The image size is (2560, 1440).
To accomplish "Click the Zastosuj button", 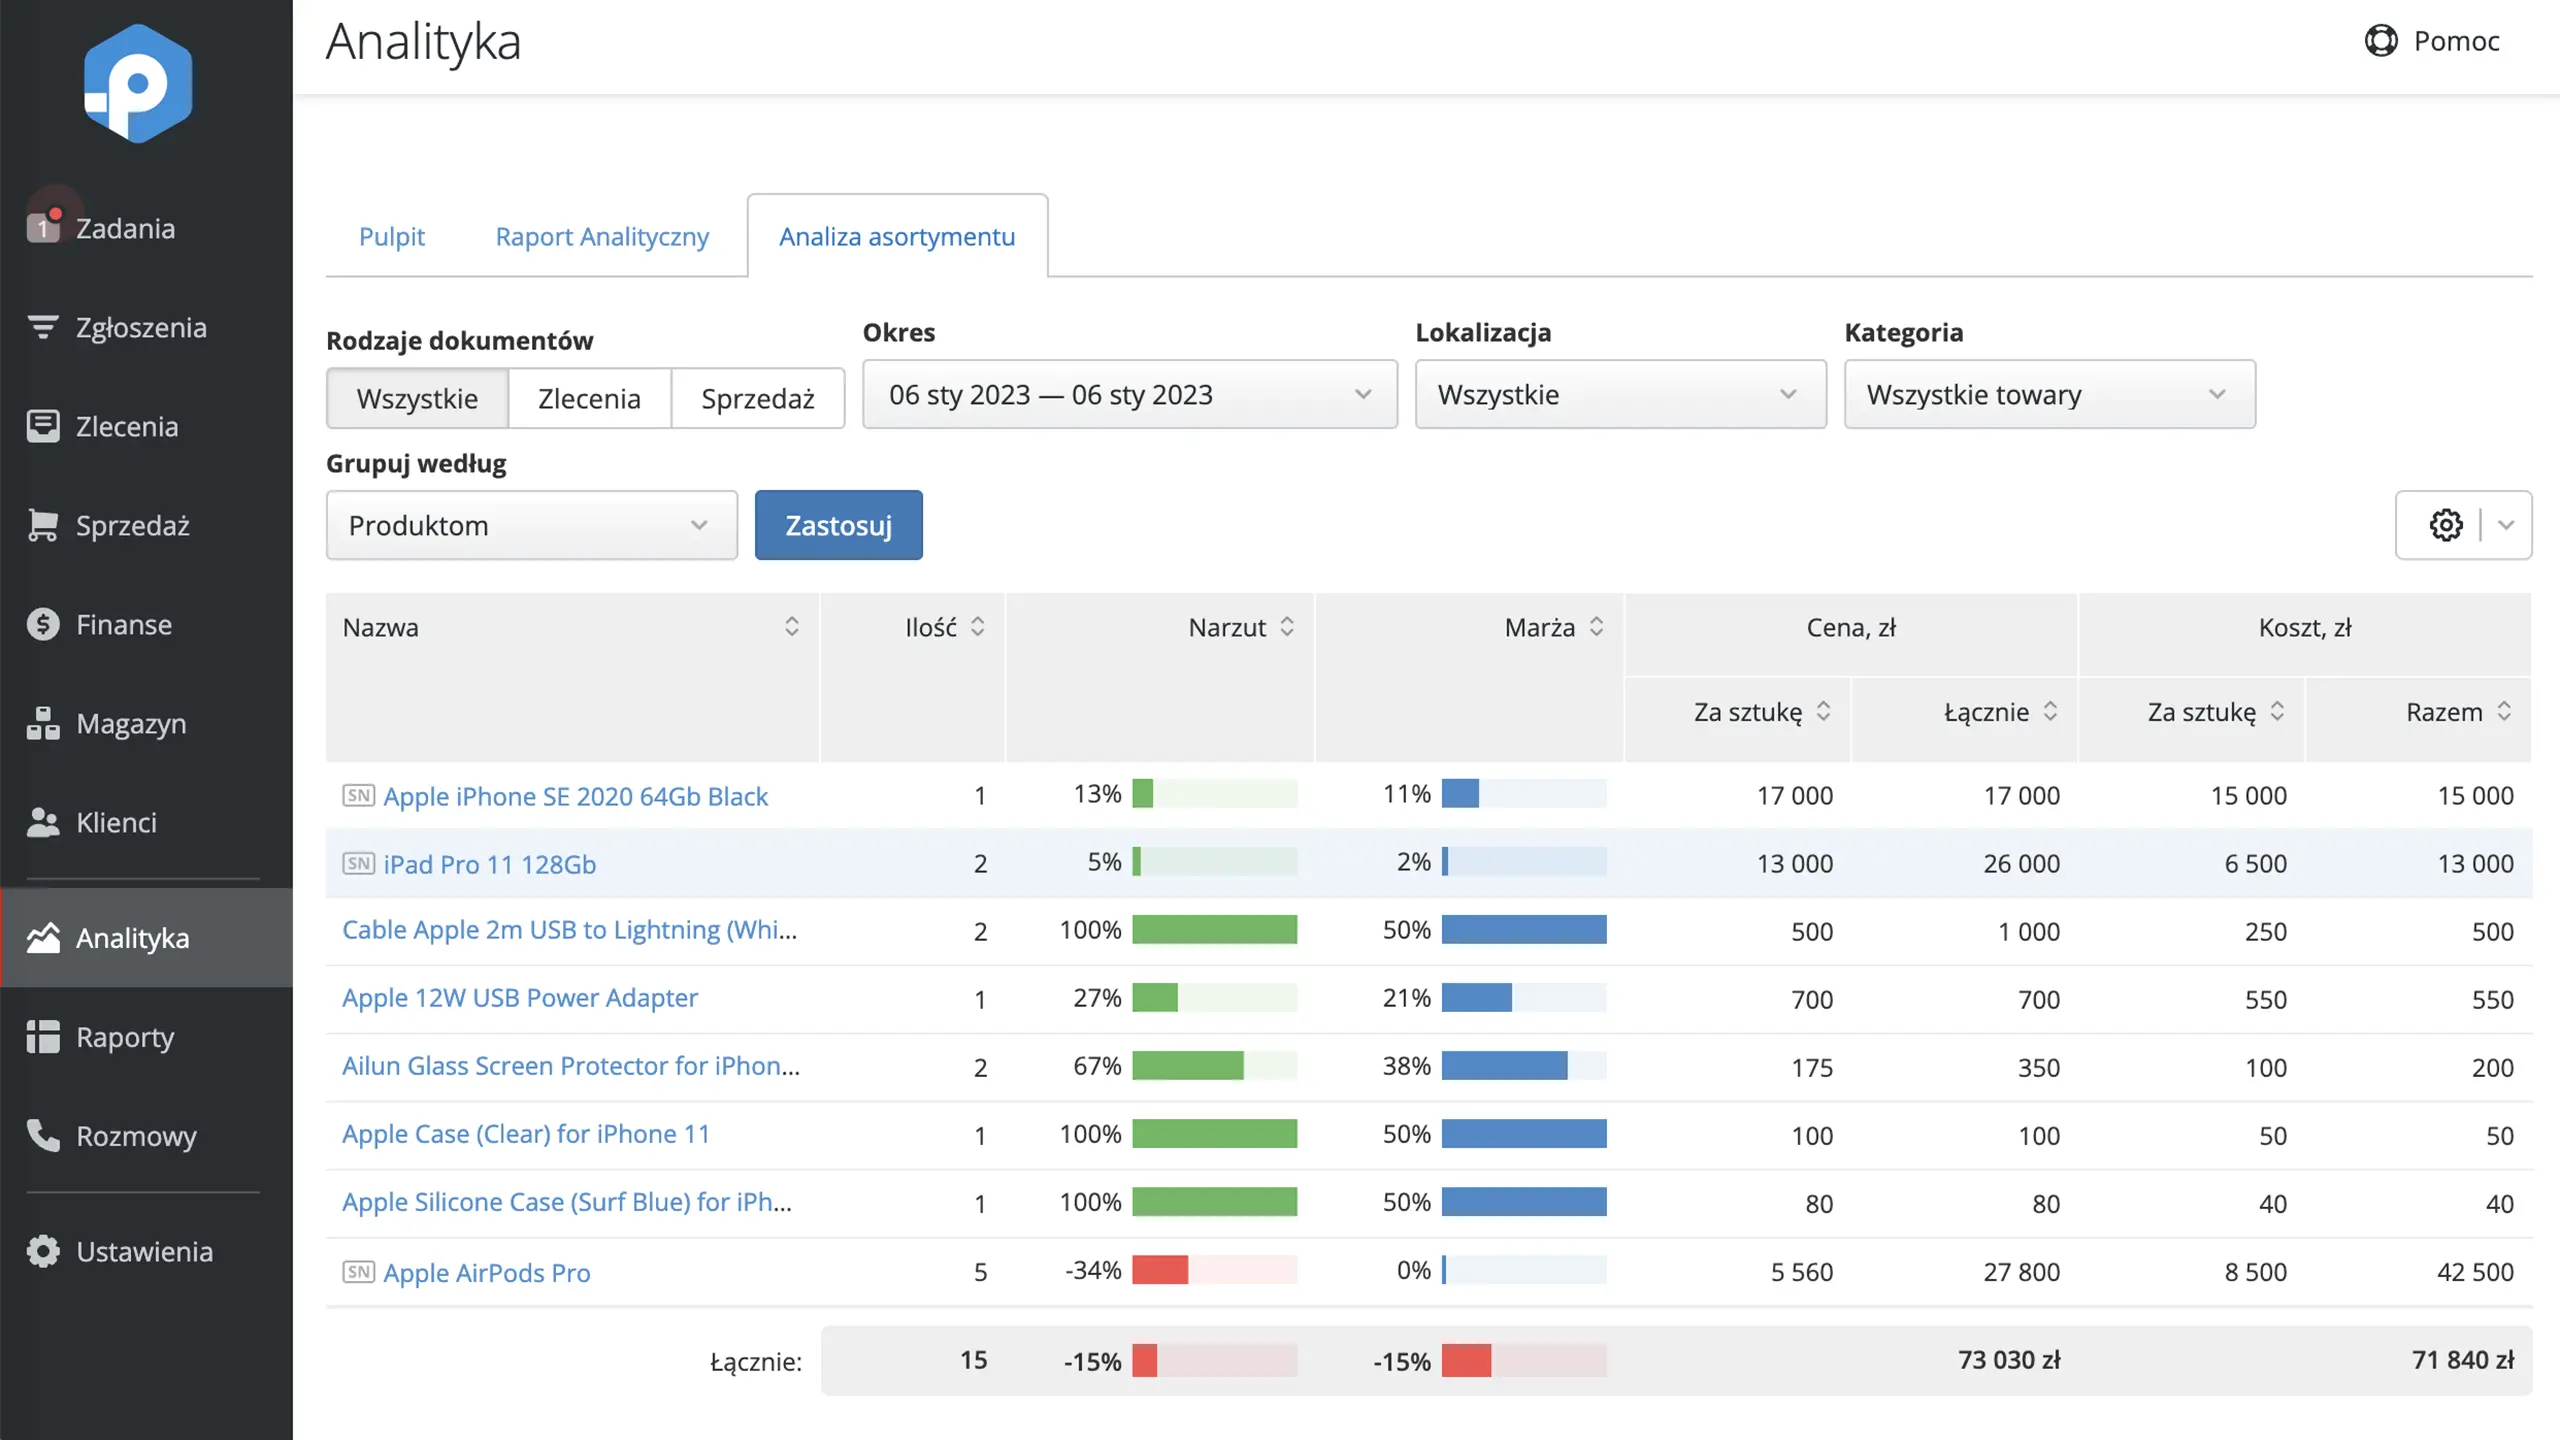I will [838, 525].
